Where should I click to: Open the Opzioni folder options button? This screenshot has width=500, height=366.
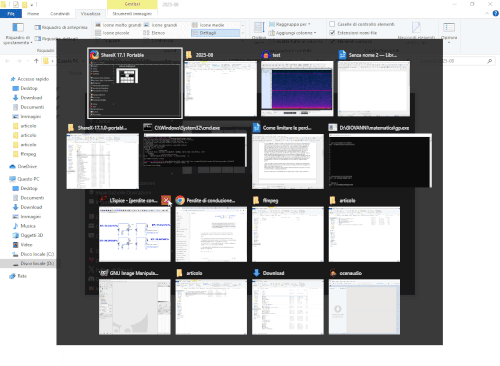(x=449, y=32)
